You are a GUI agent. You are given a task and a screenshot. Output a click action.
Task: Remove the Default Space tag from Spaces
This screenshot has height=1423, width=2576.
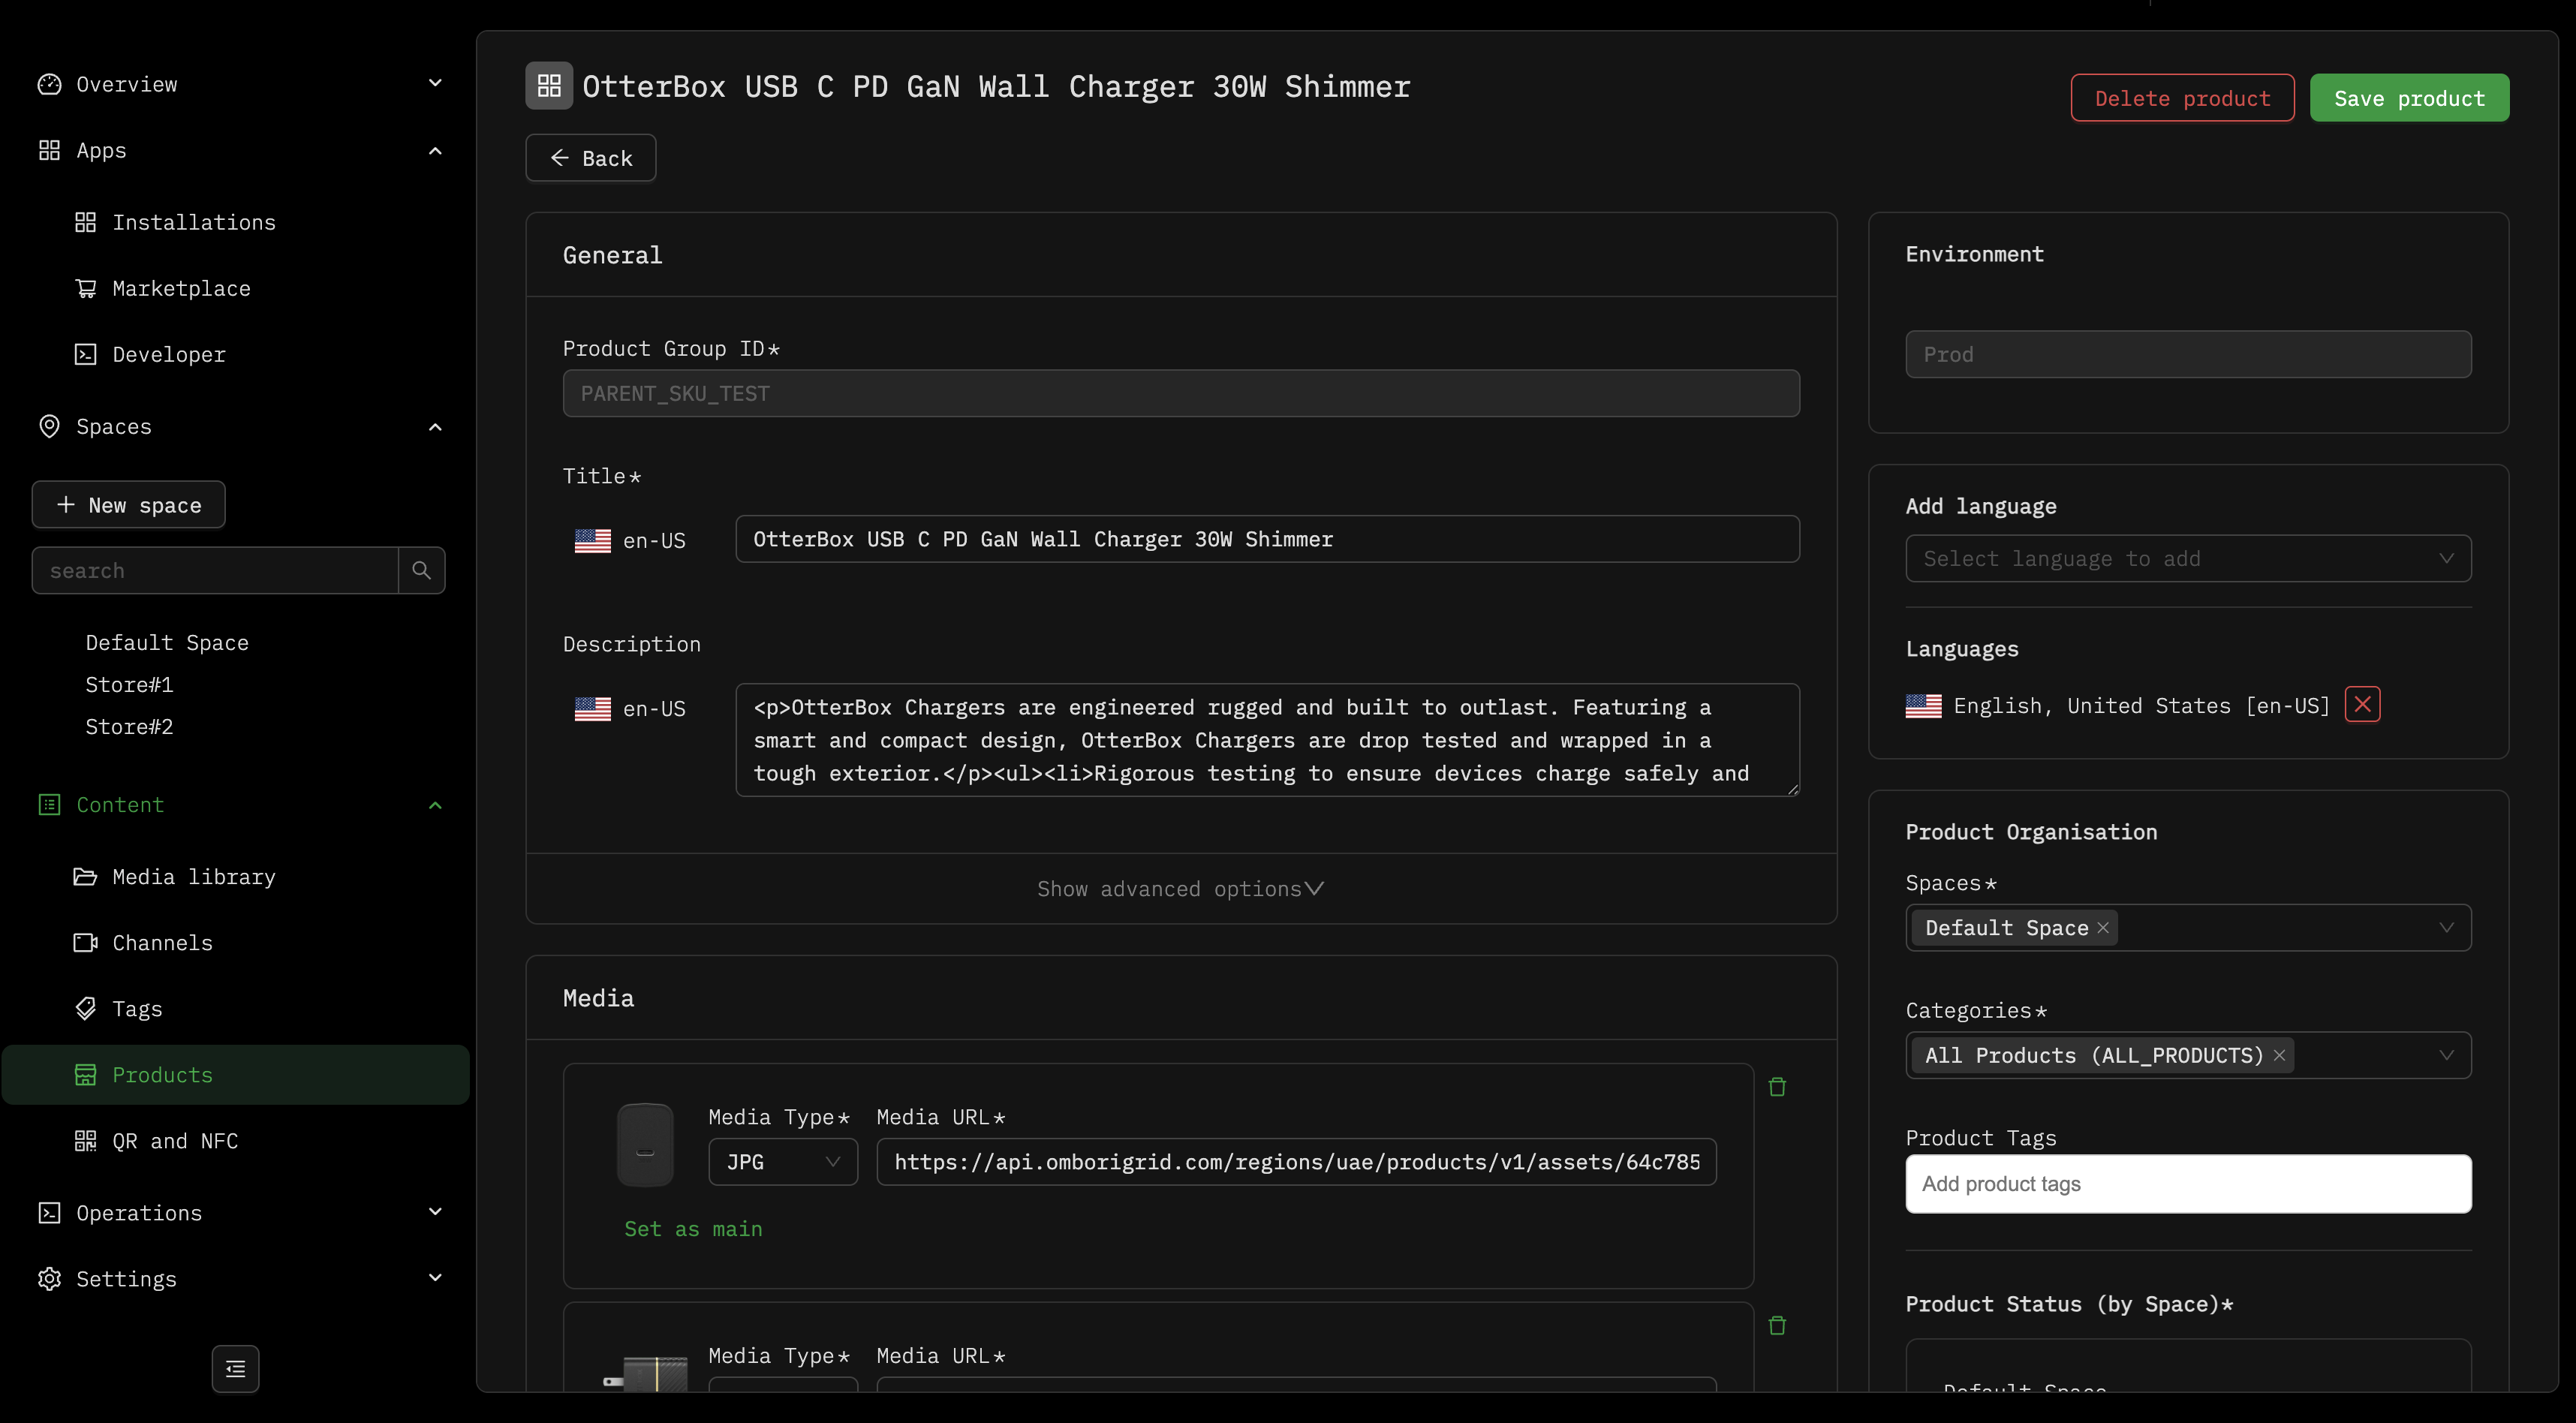[2103, 928]
